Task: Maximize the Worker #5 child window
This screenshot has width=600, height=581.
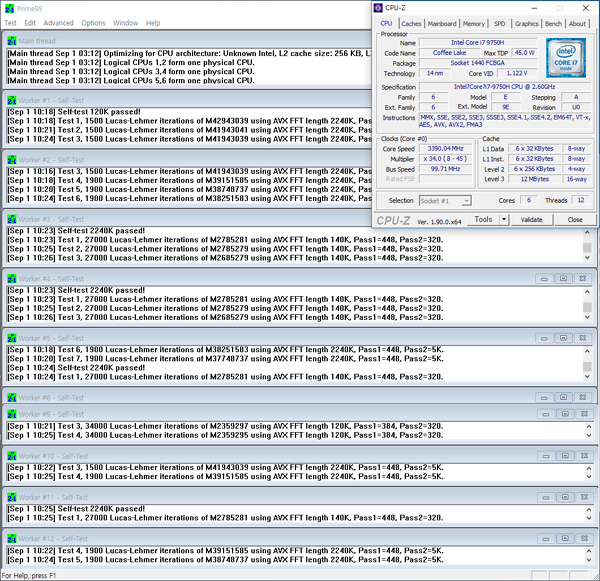Action: (x=563, y=338)
